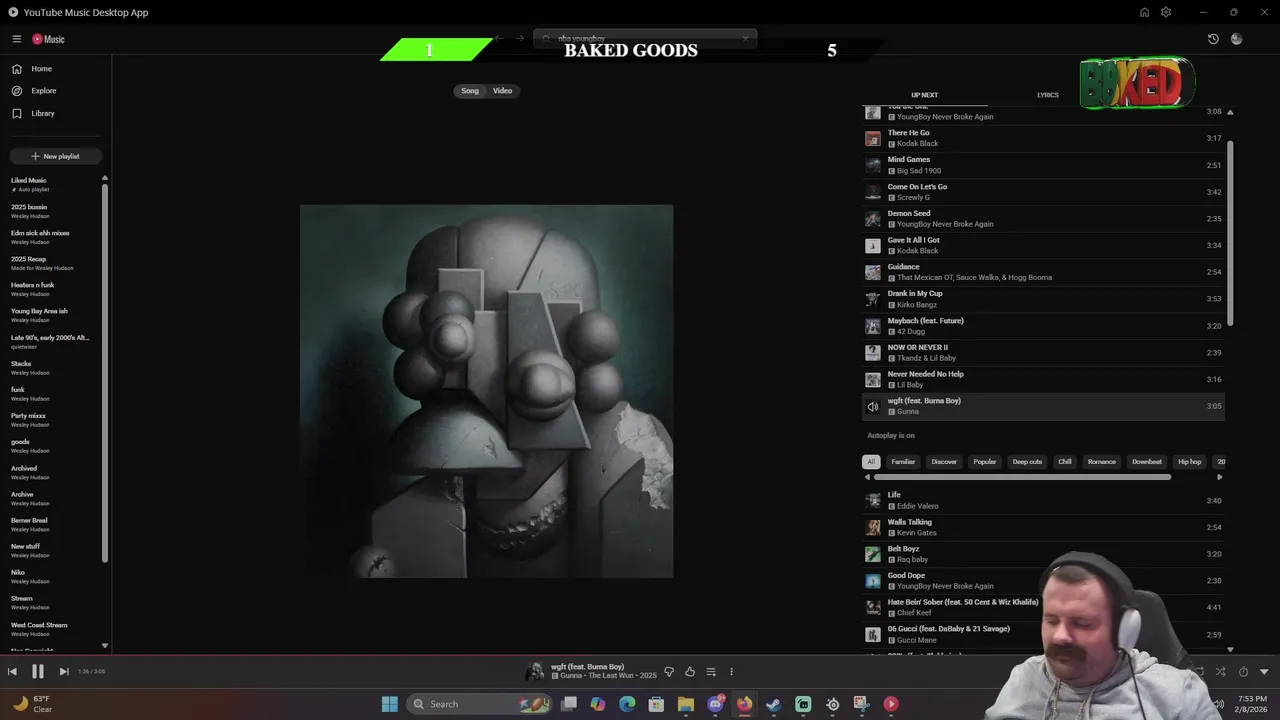
Task: Open Windows Start menu
Action: coord(389,704)
